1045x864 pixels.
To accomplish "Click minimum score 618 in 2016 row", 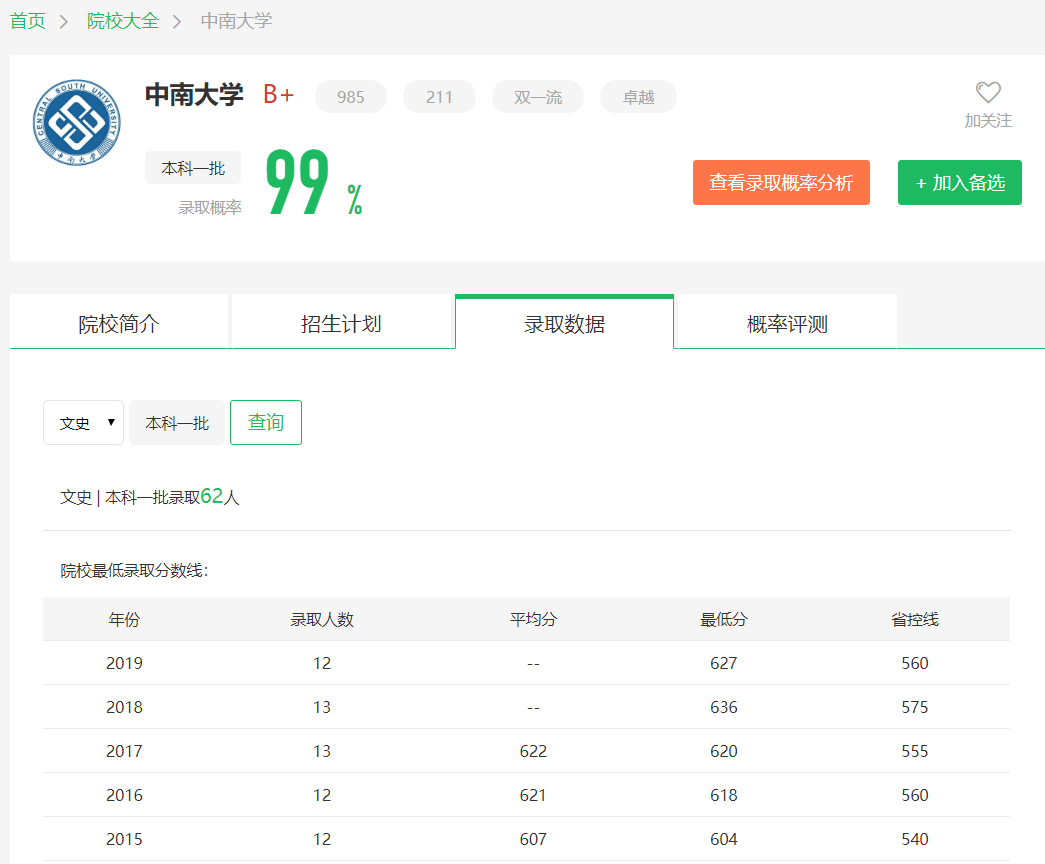I will coord(724,795).
